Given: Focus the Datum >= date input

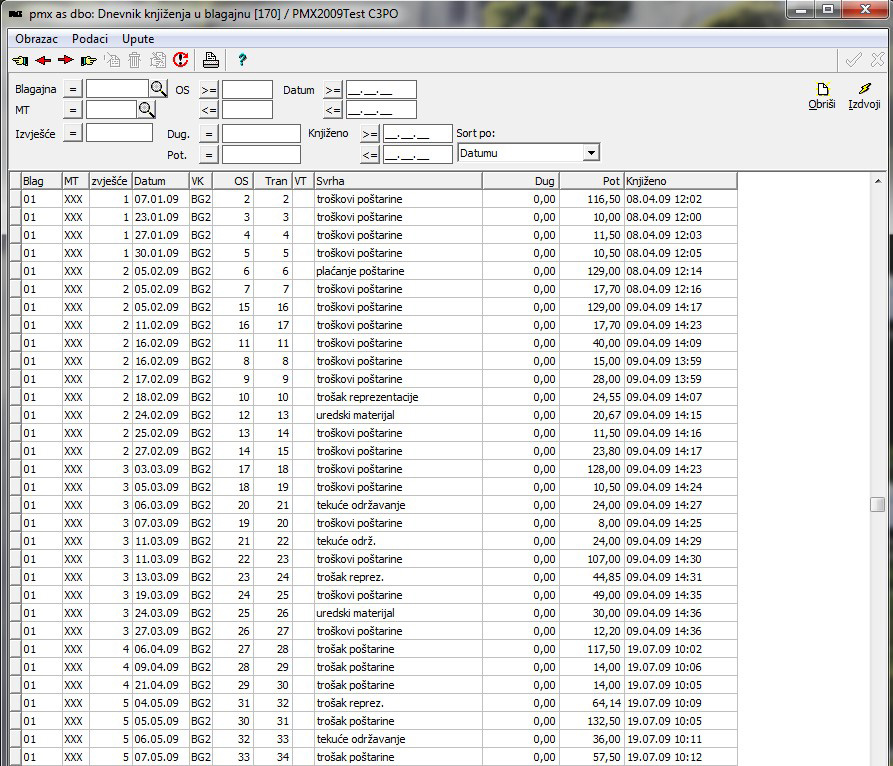Looking at the screenshot, I should [x=381, y=89].
